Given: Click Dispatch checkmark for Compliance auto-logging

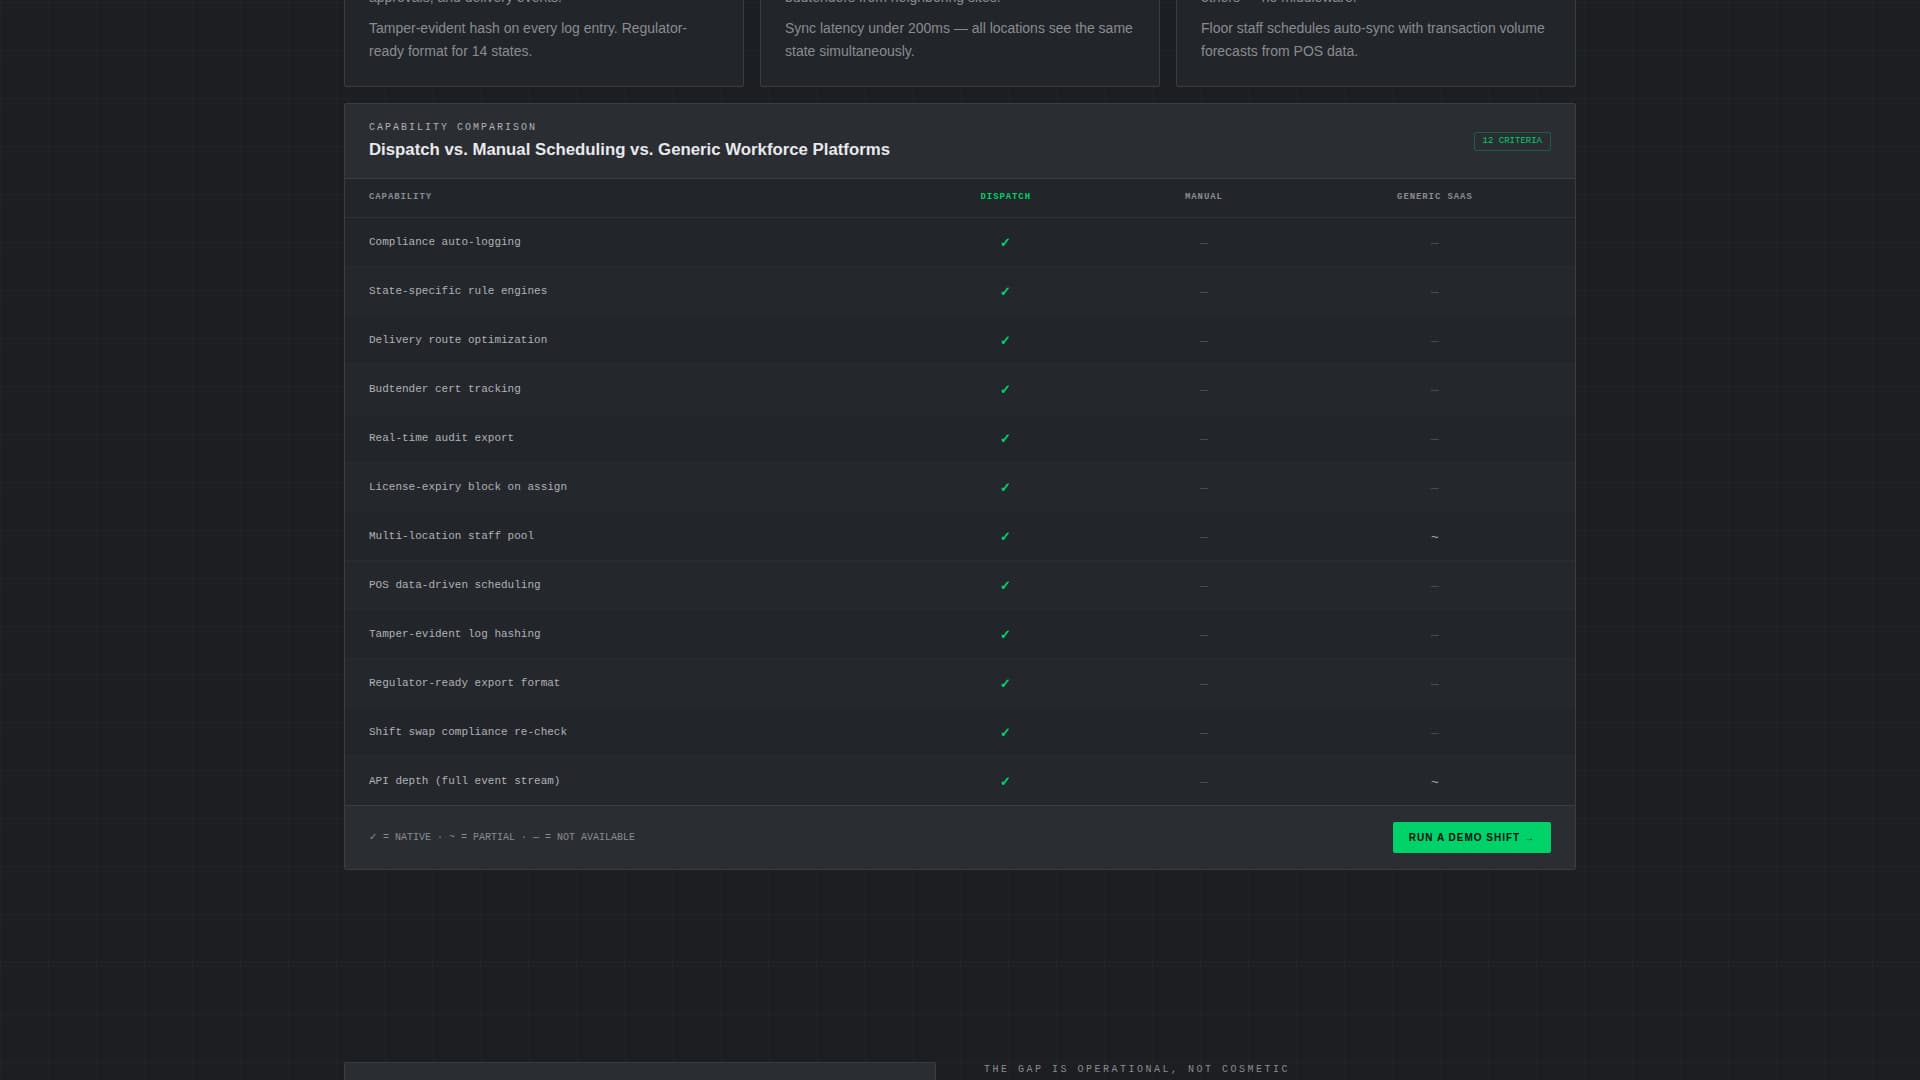Looking at the screenshot, I should point(1005,242).
